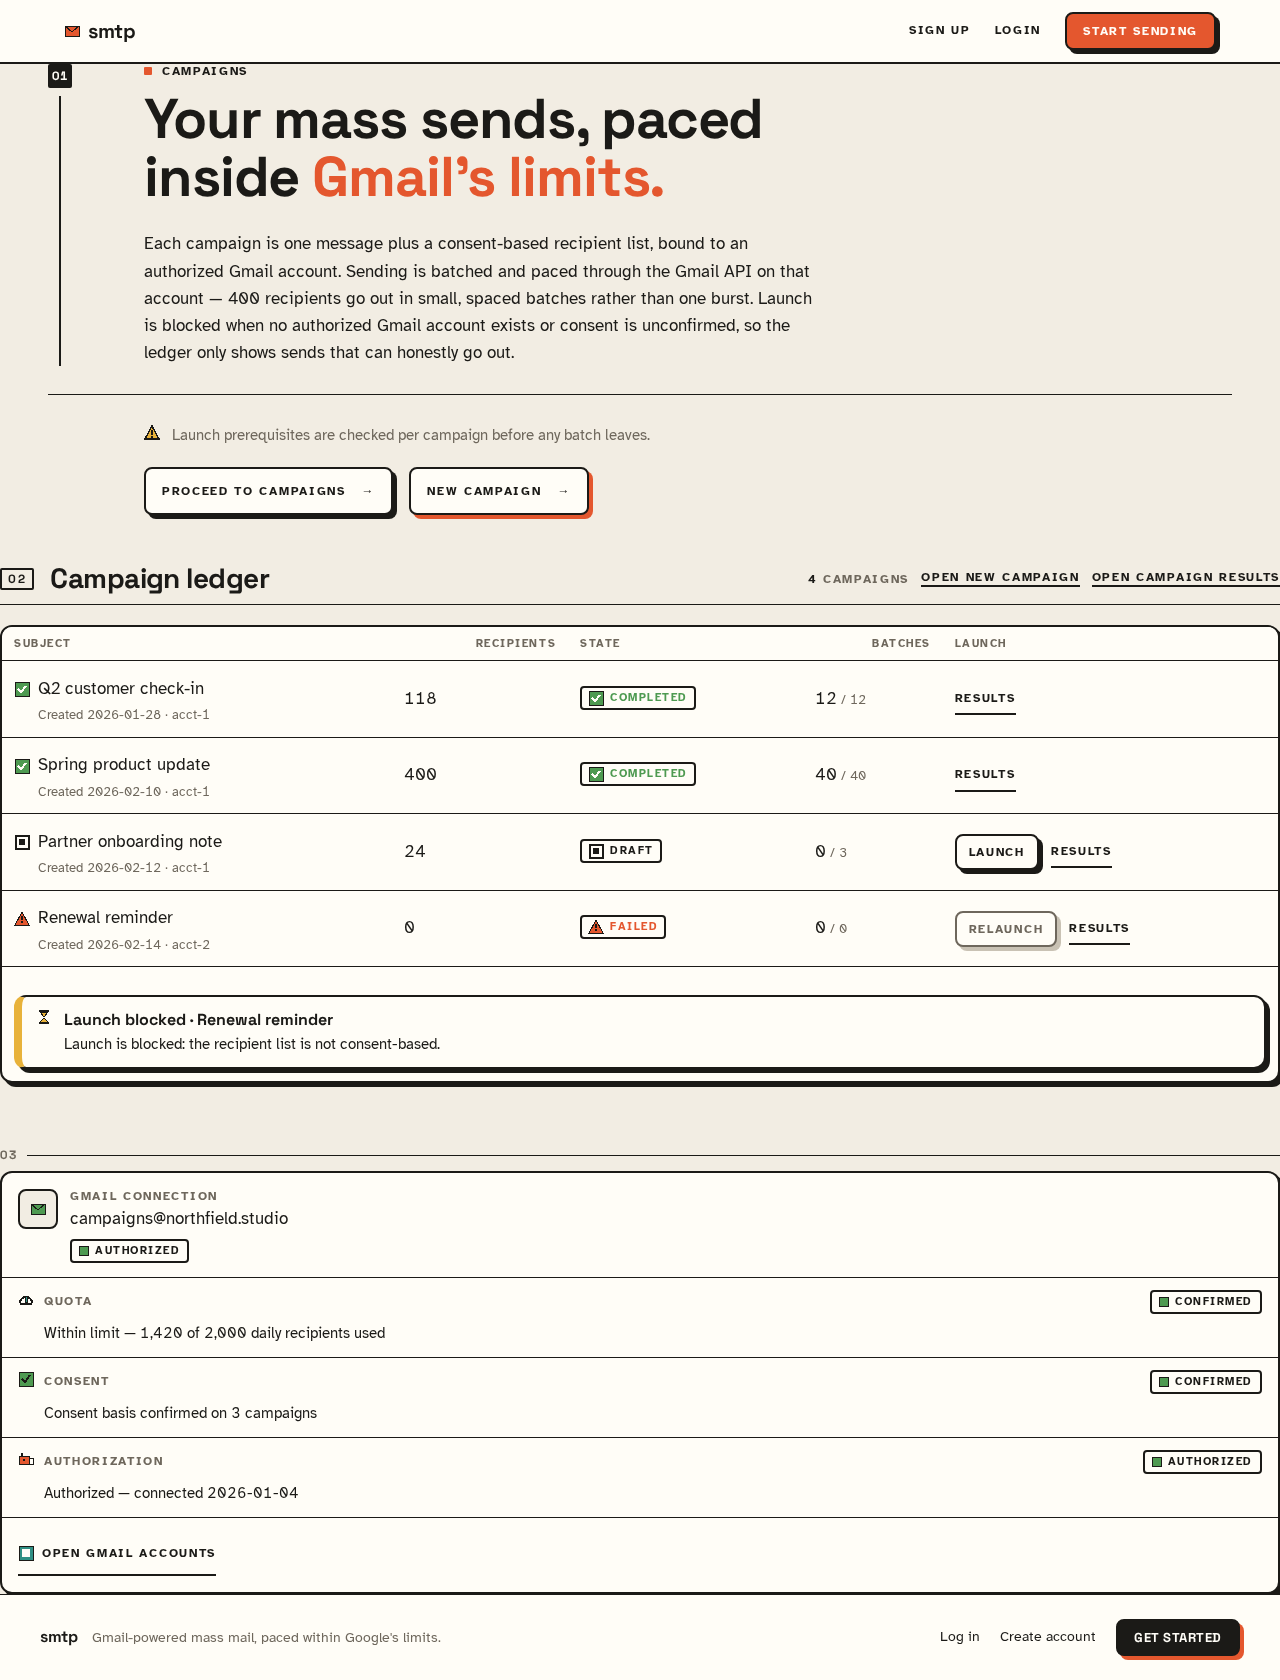Click the Authorization icon
The width and height of the screenshot is (1280, 1680).
click(x=26, y=1460)
